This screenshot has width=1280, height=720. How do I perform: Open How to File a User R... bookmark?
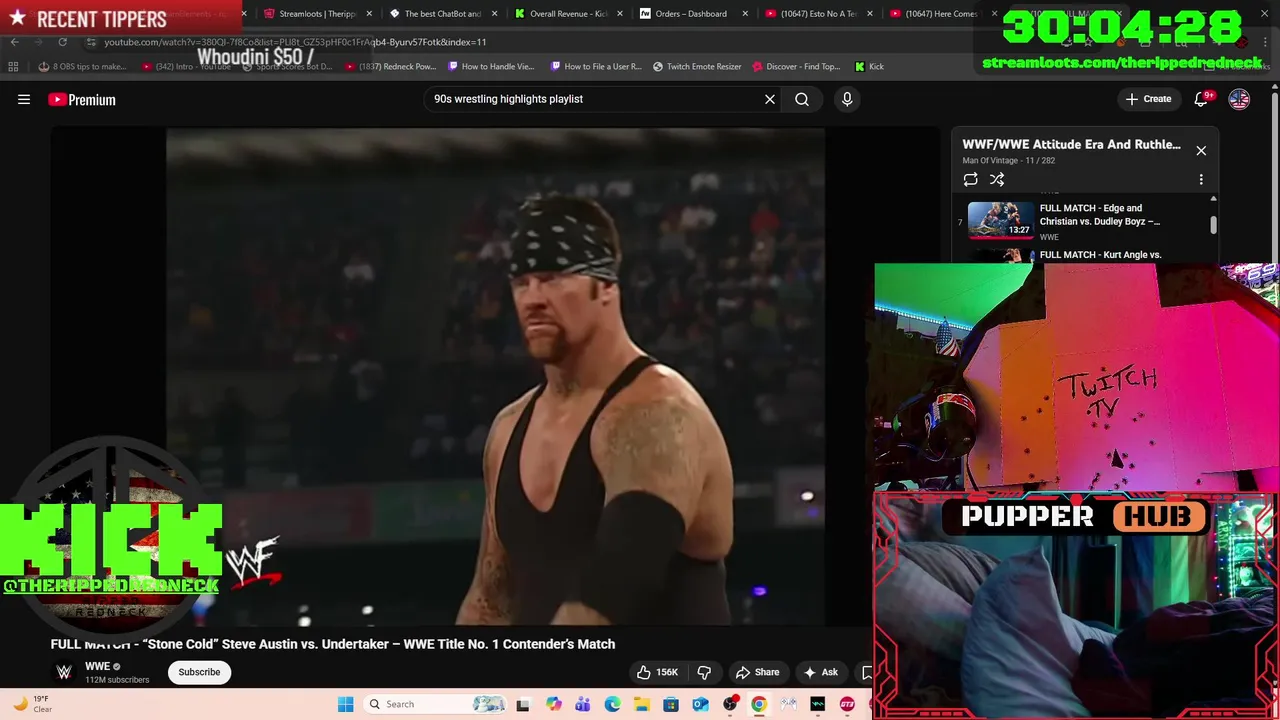click(x=596, y=67)
